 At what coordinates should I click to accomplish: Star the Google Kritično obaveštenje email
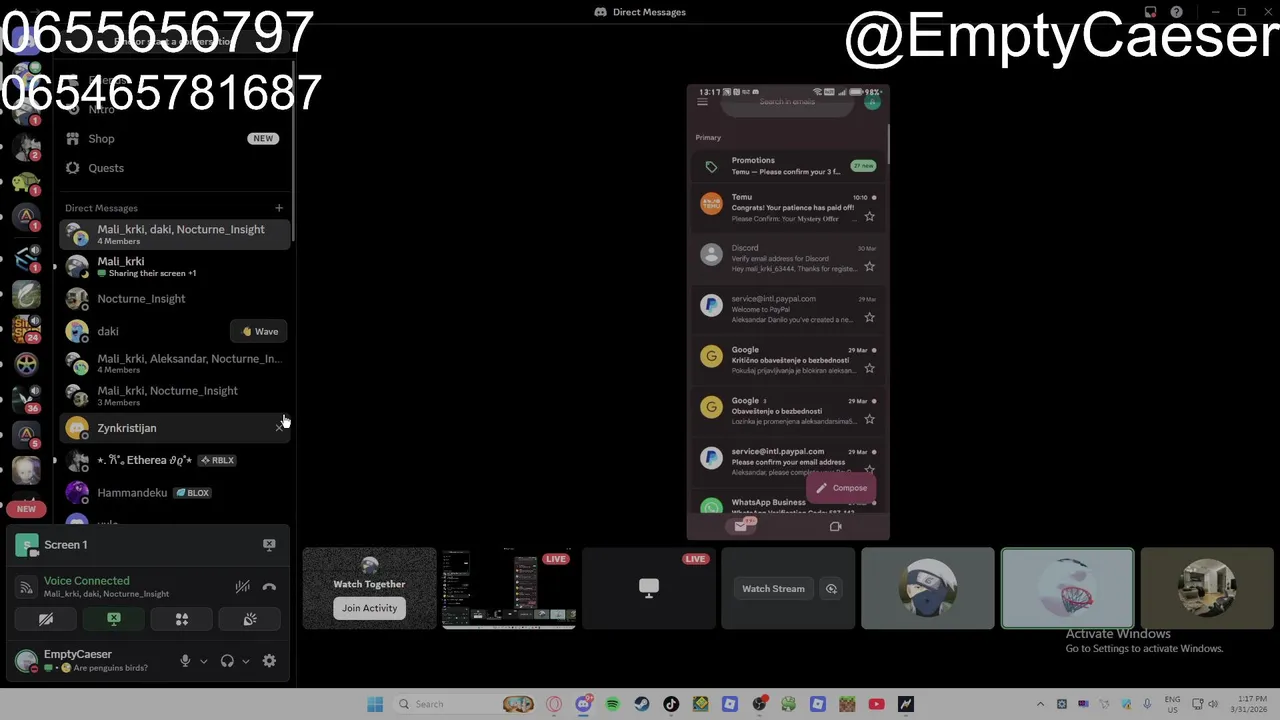pyautogui.click(x=869, y=369)
